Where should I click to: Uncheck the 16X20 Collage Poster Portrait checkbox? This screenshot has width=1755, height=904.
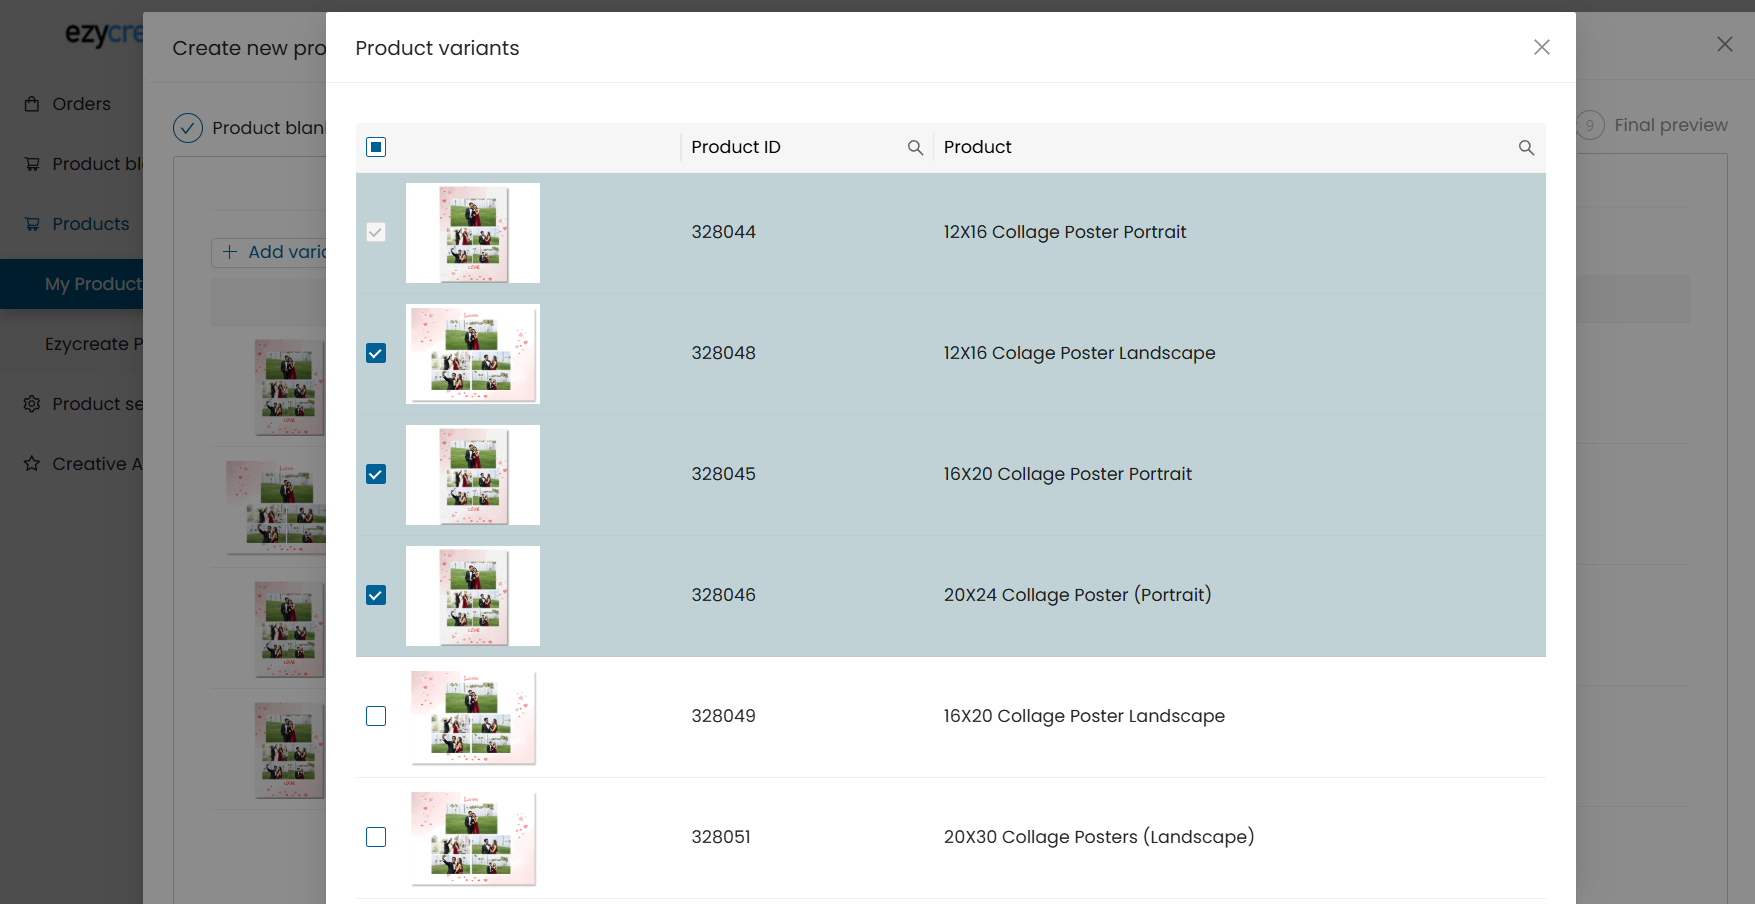click(376, 474)
